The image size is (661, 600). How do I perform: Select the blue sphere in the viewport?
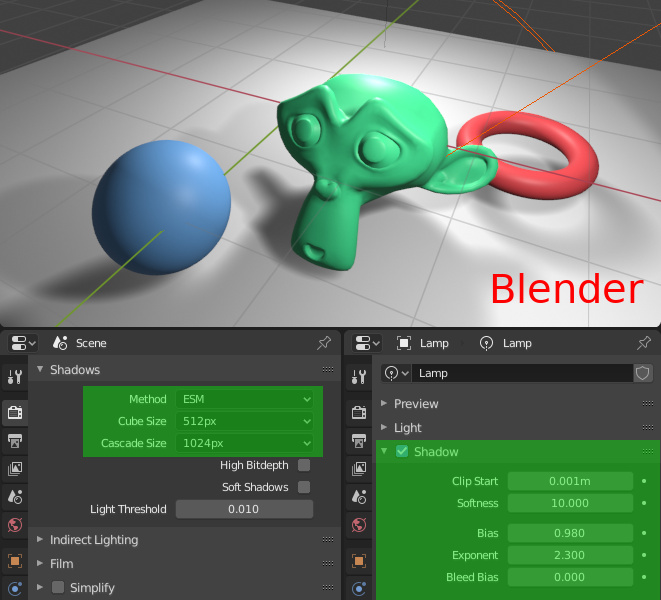click(x=161, y=207)
